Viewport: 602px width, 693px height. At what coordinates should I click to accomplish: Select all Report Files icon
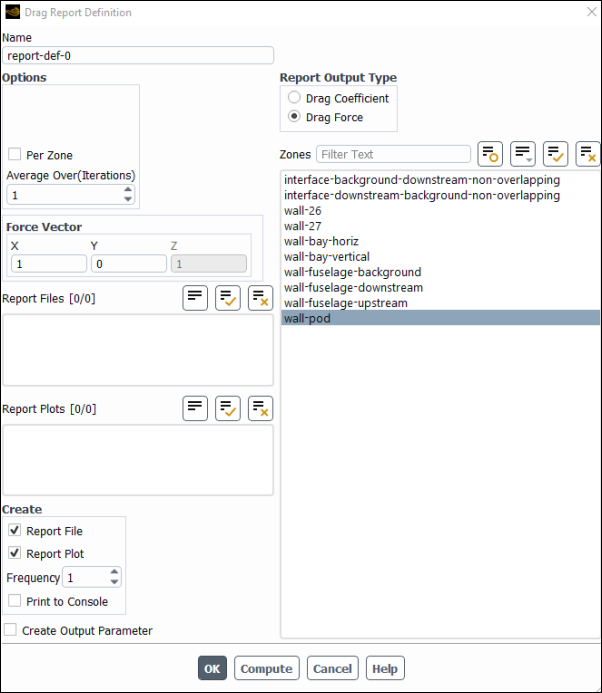click(x=228, y=298)
